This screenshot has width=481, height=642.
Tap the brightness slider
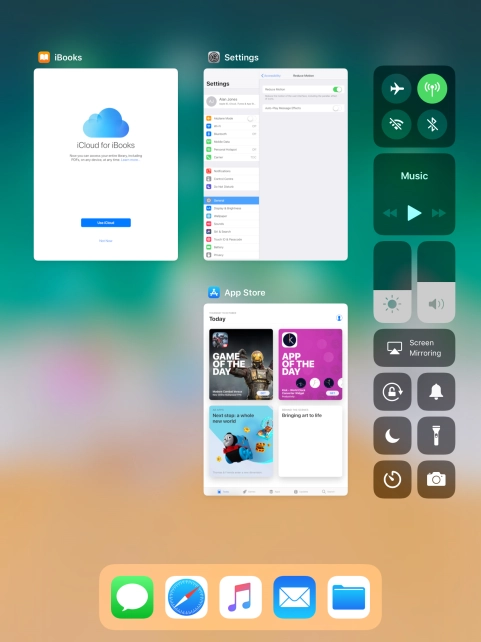(392, 282)
